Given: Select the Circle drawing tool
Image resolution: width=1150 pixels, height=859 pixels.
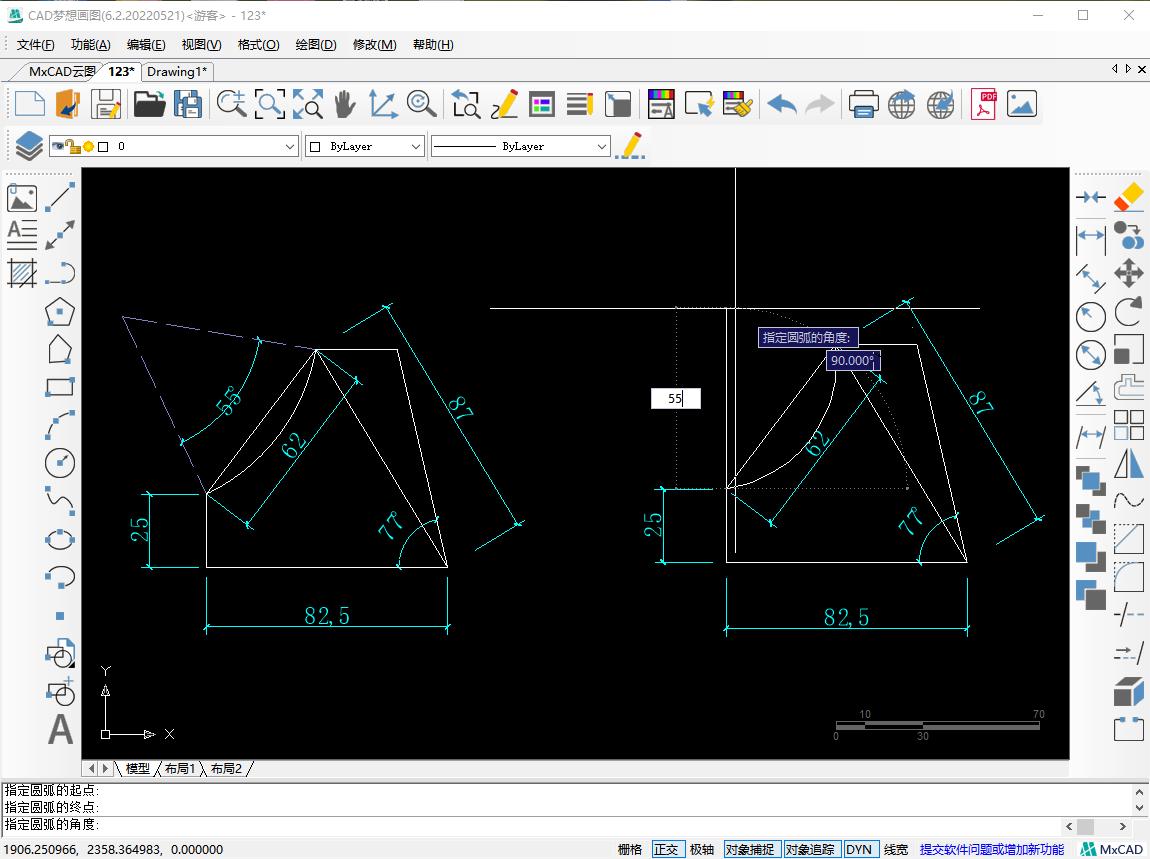Looking at the screenshot, I should point(60,462).
